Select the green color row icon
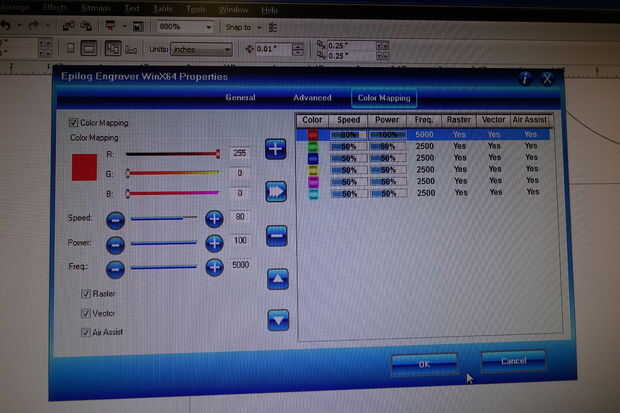Viewport: 620px width, 413px height. pos(313,147)
